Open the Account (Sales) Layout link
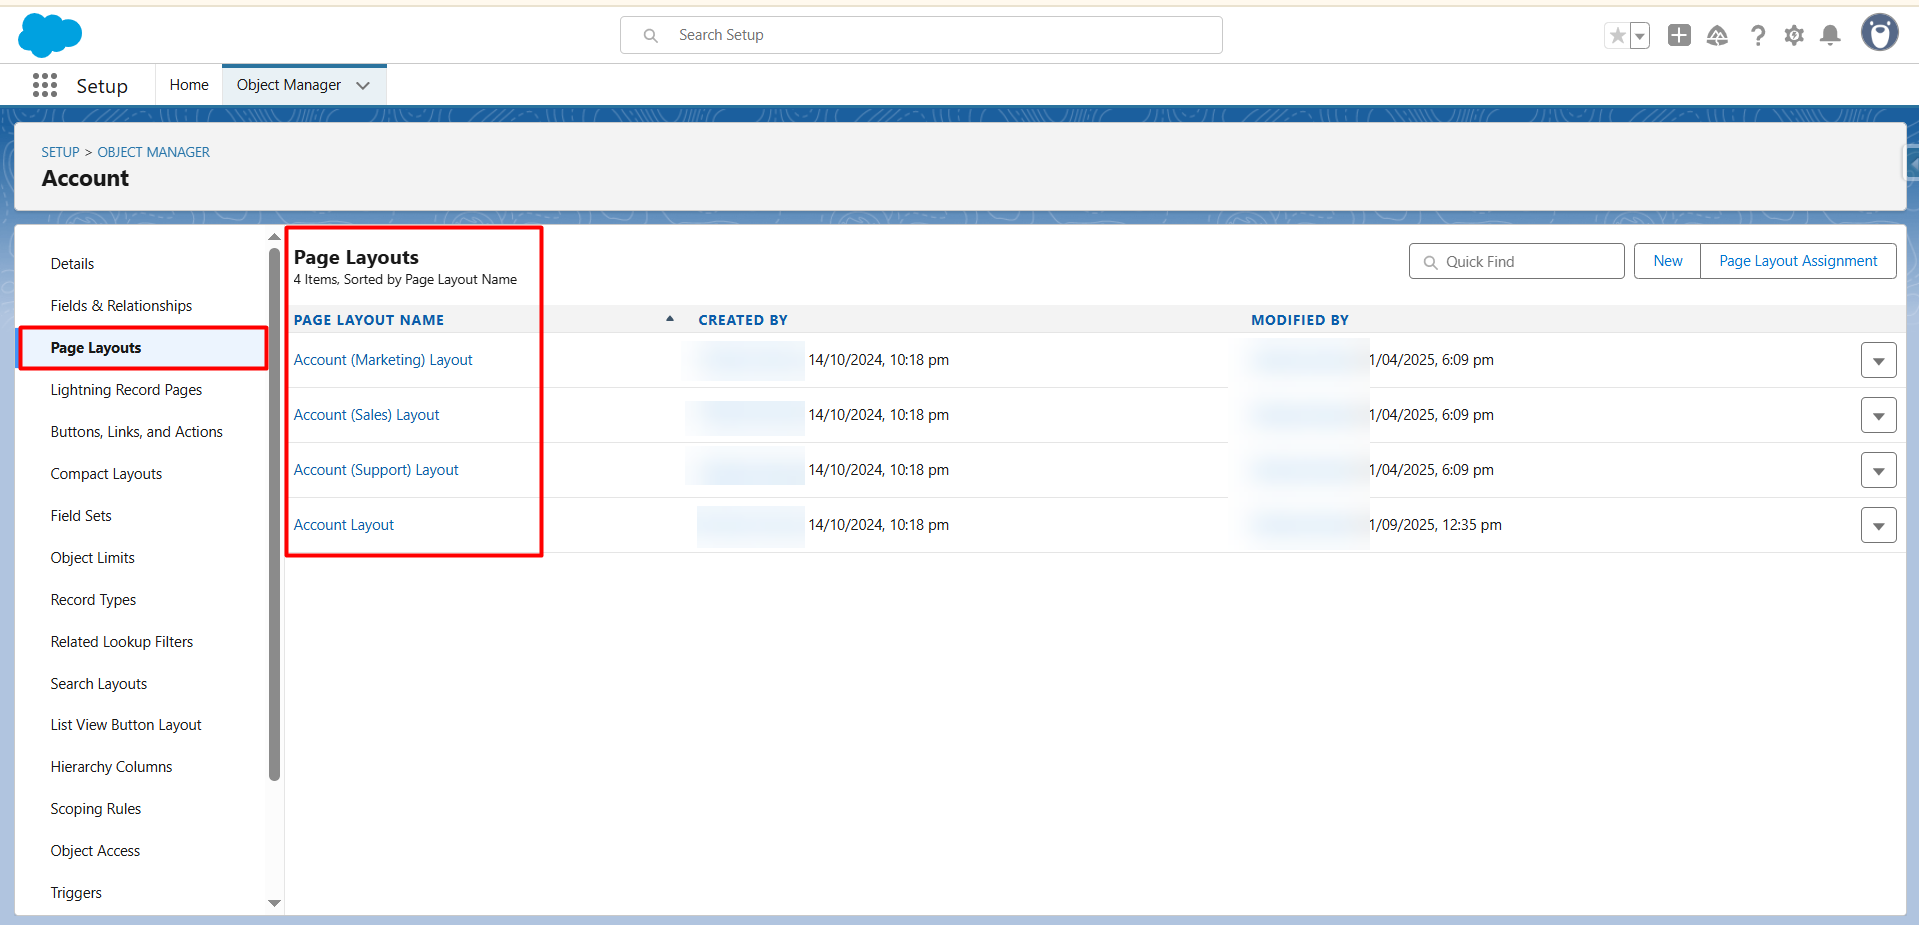The height and width of the screenshot is (925, 1919). (x=366, y=415)
